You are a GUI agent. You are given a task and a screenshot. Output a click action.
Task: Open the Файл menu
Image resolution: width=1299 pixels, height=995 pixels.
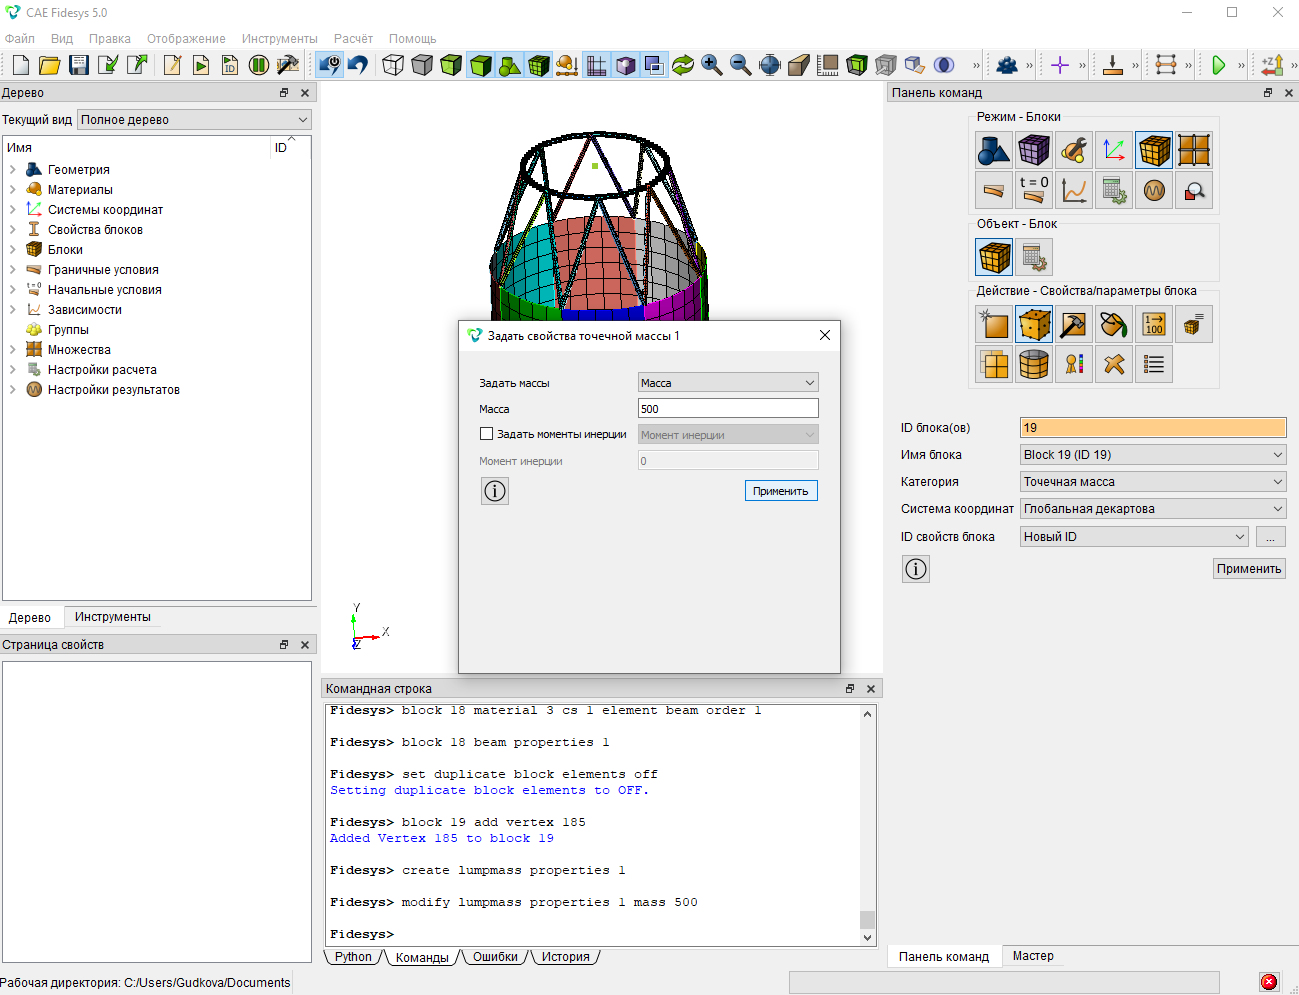20,39
